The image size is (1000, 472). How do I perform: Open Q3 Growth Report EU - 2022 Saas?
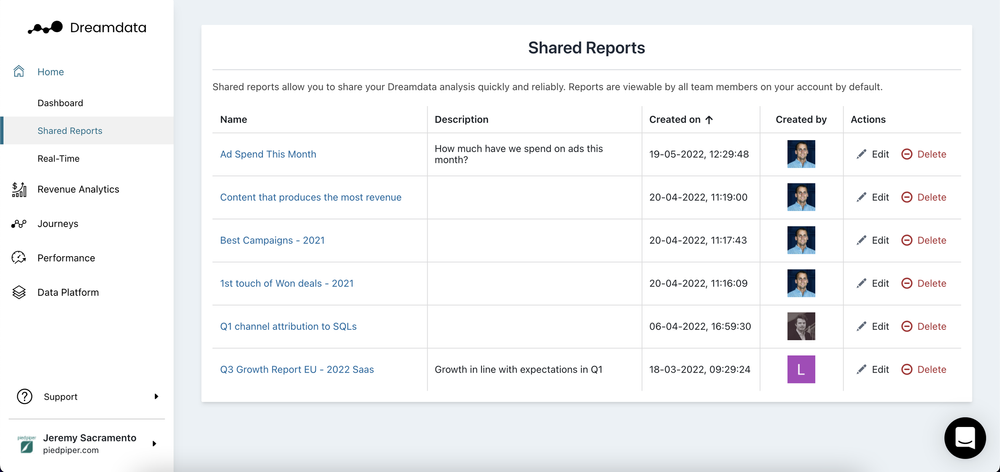click(297, 369)
